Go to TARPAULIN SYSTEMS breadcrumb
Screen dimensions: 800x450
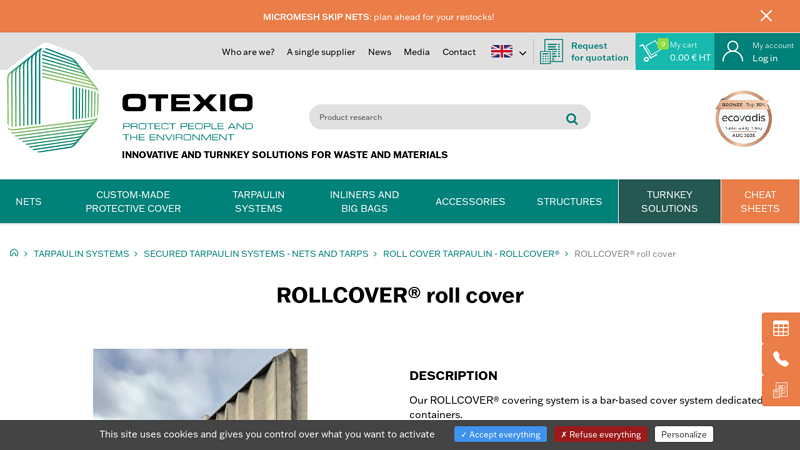[x=81, y=254]
